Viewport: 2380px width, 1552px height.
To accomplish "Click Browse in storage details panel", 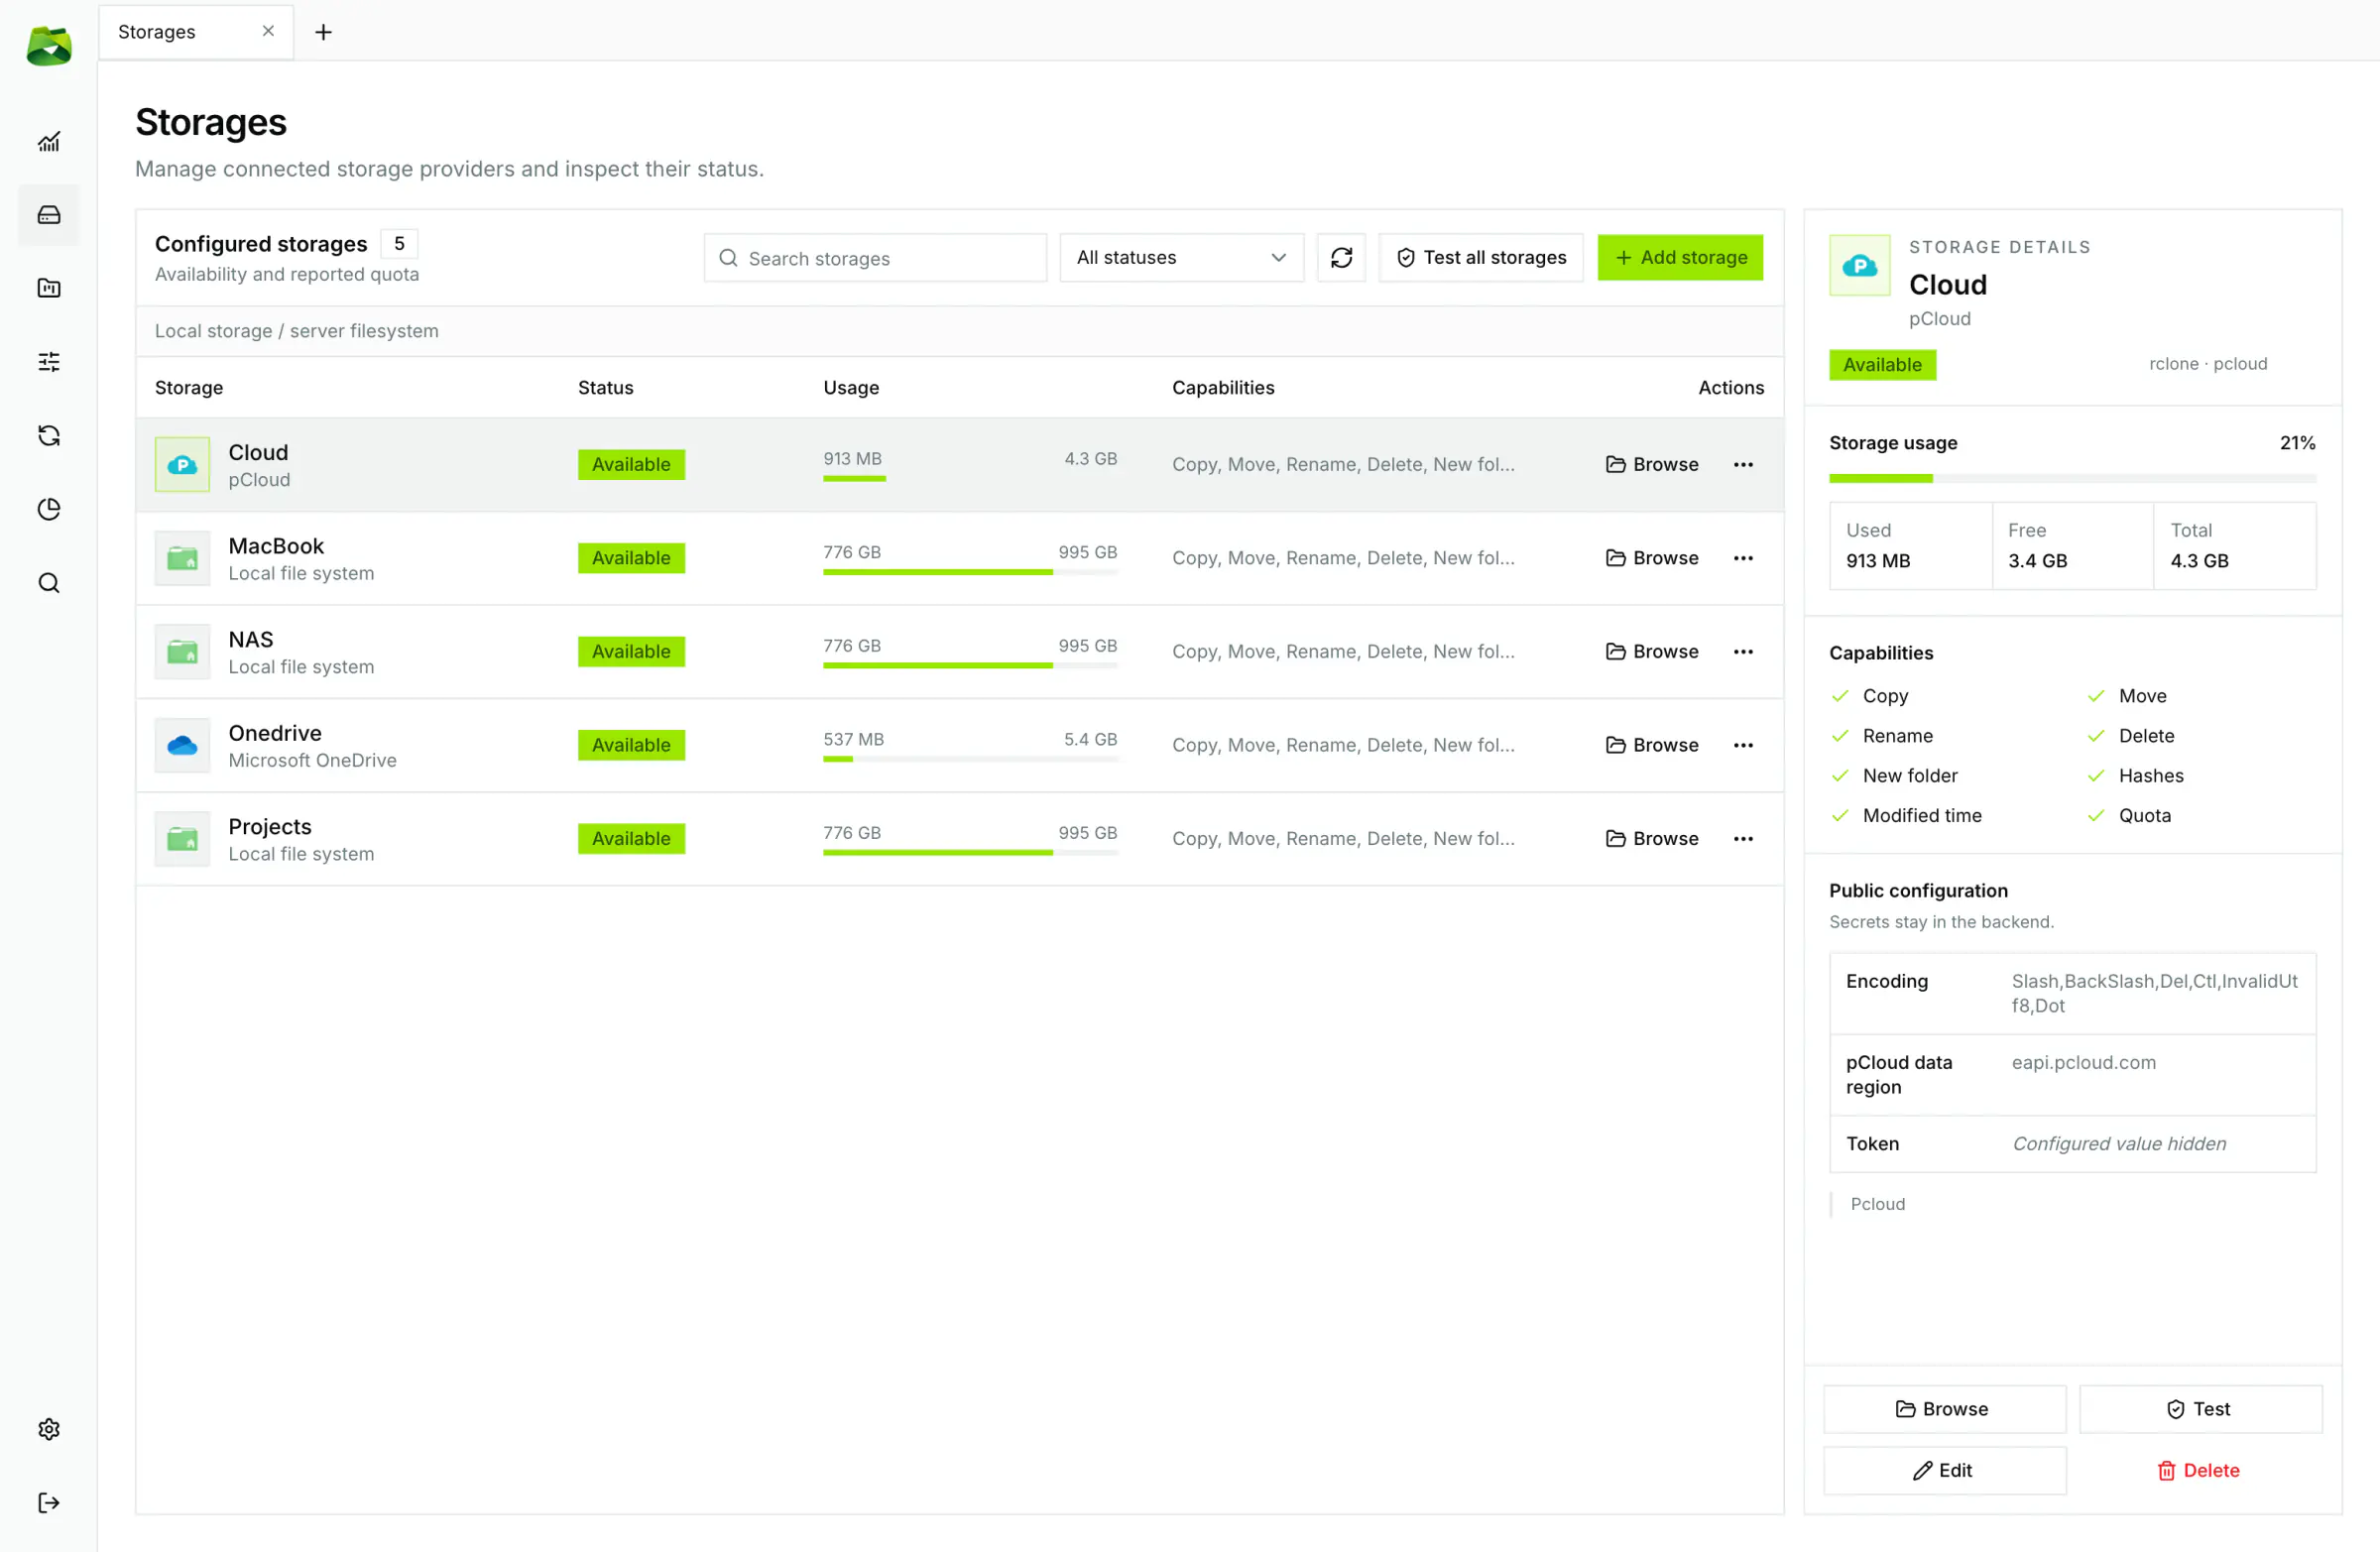I will pyautogui.click(x=1944, y=1409).
